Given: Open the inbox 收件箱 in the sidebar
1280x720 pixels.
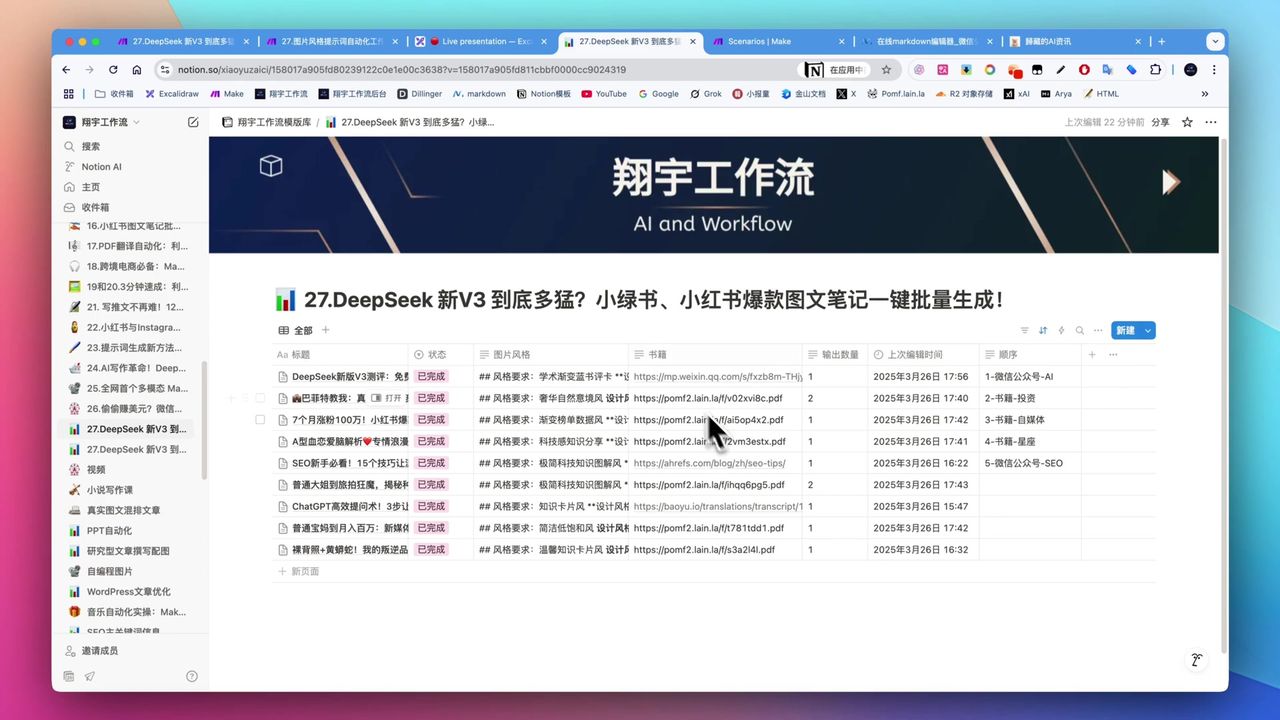Looking at the screenshot, I should tap(96, 207).
